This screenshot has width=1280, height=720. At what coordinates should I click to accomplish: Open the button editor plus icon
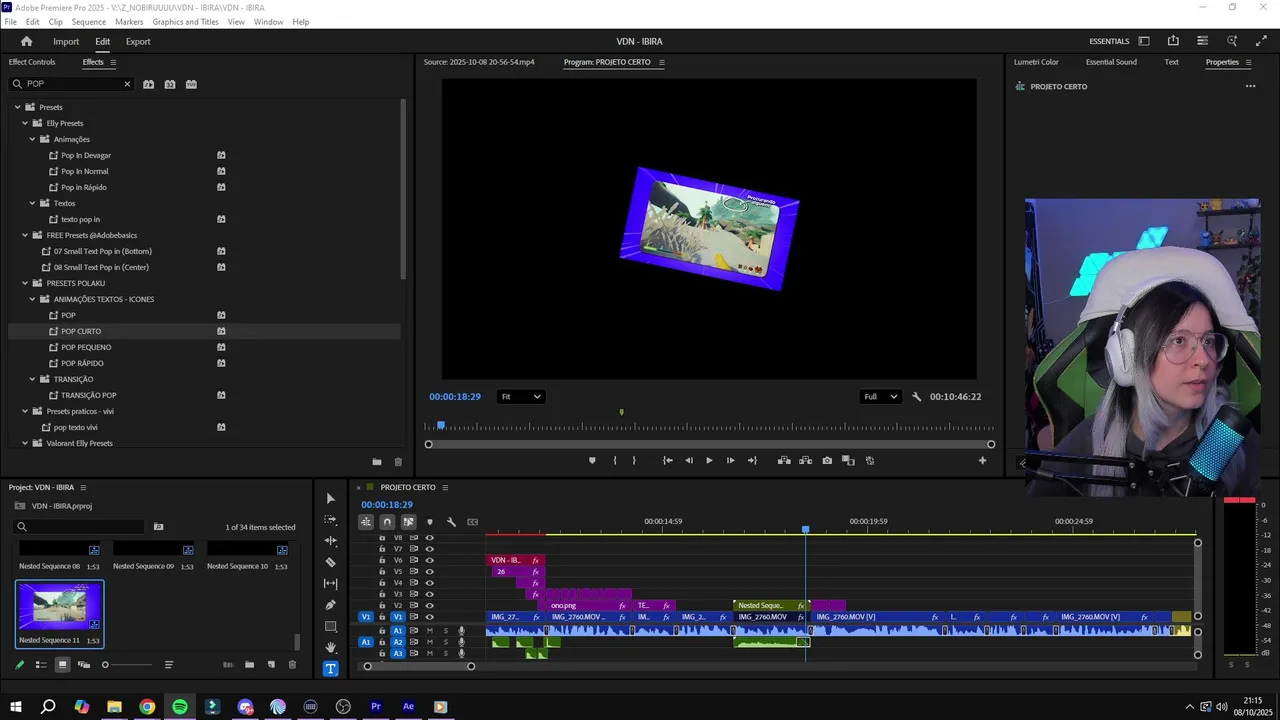click(x=982, y=461)
